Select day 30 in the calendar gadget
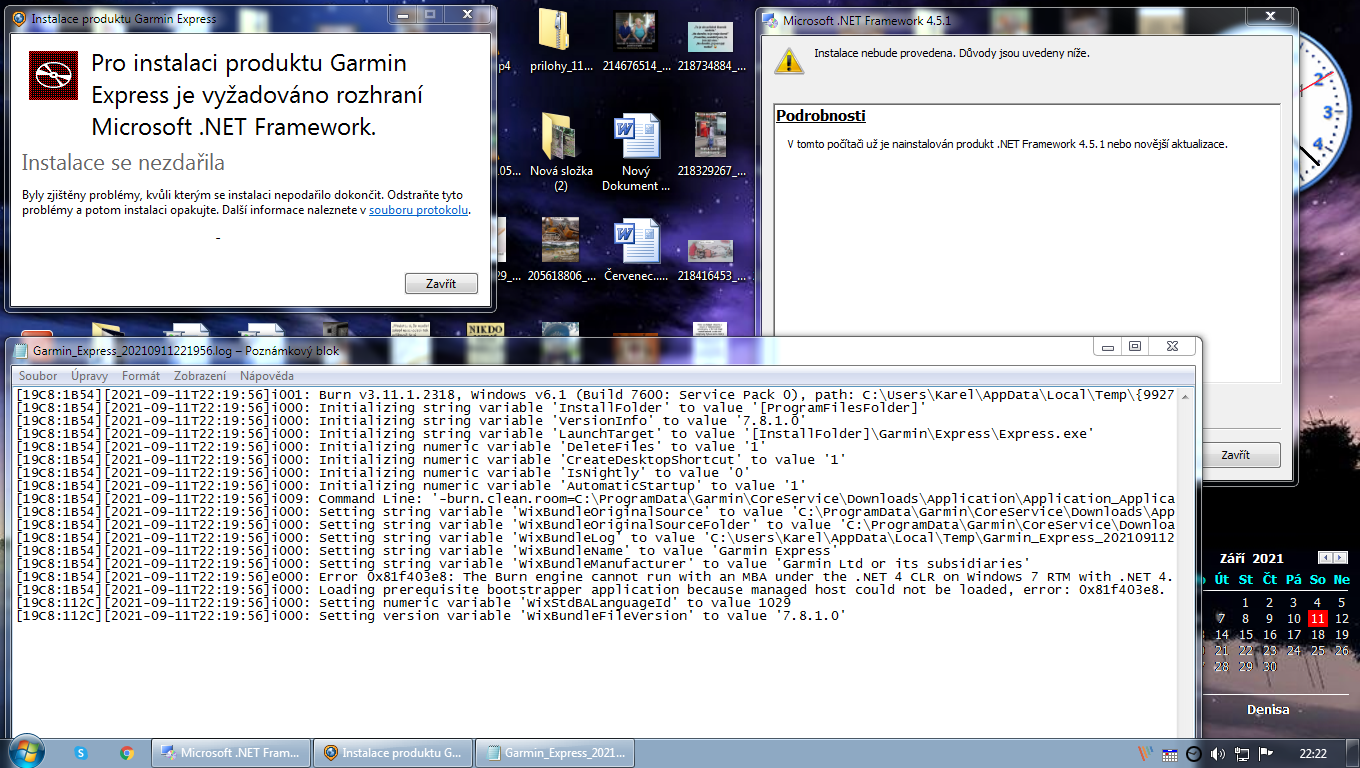The image size is (1360, 768). pos(1270,667)
